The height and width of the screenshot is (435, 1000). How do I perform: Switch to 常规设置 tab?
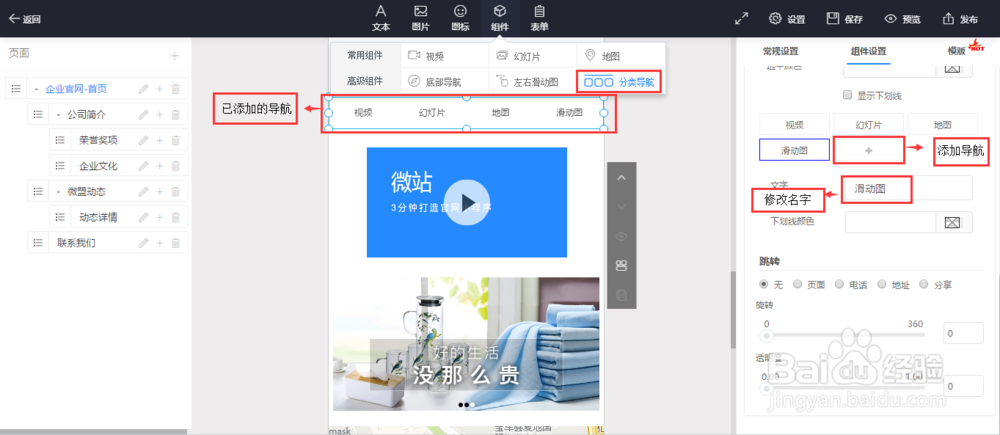(x=780, y=52)
